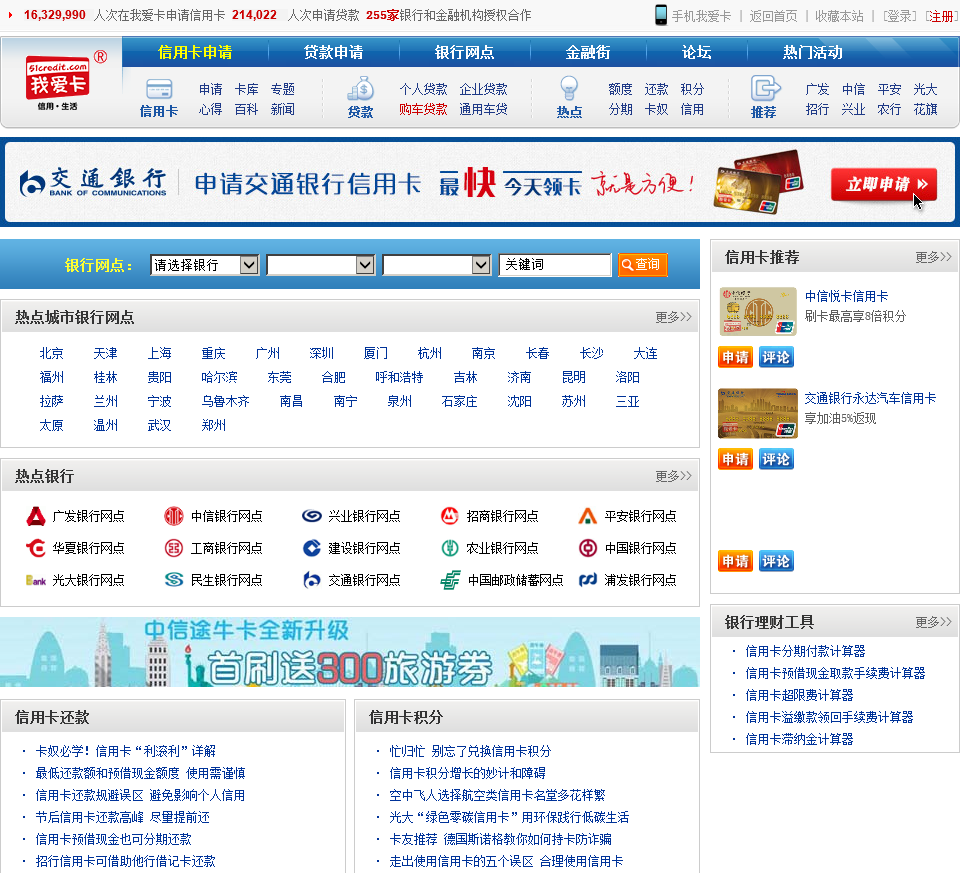
Task: Open the 请选择银行 dropdown
Action: point(204,265)
